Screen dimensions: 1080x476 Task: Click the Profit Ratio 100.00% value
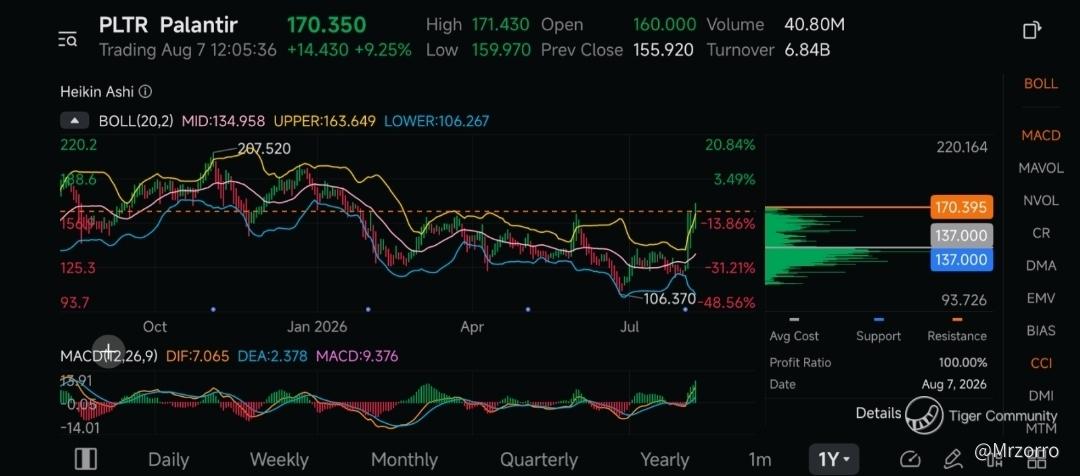point(963,362)
